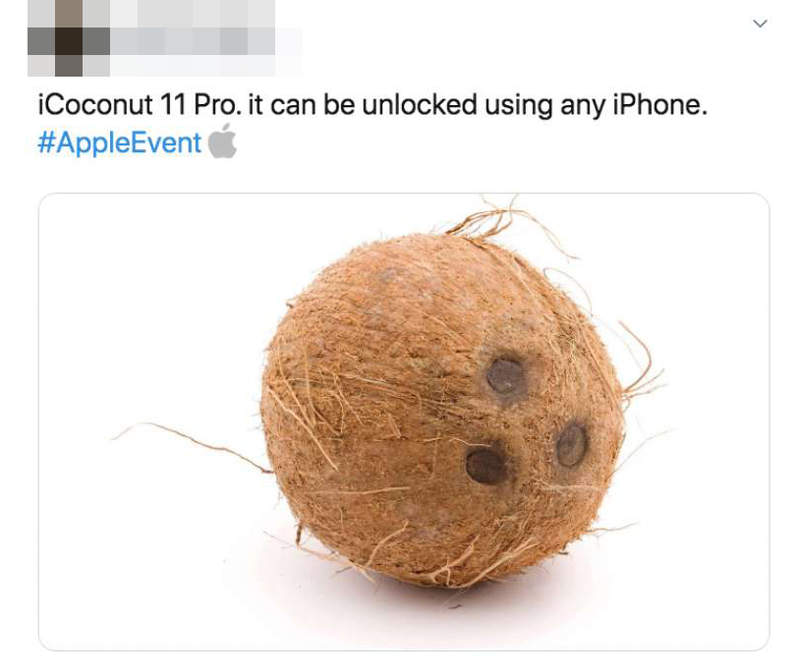Click the long fiber strand left of coconut

(191, 445)
